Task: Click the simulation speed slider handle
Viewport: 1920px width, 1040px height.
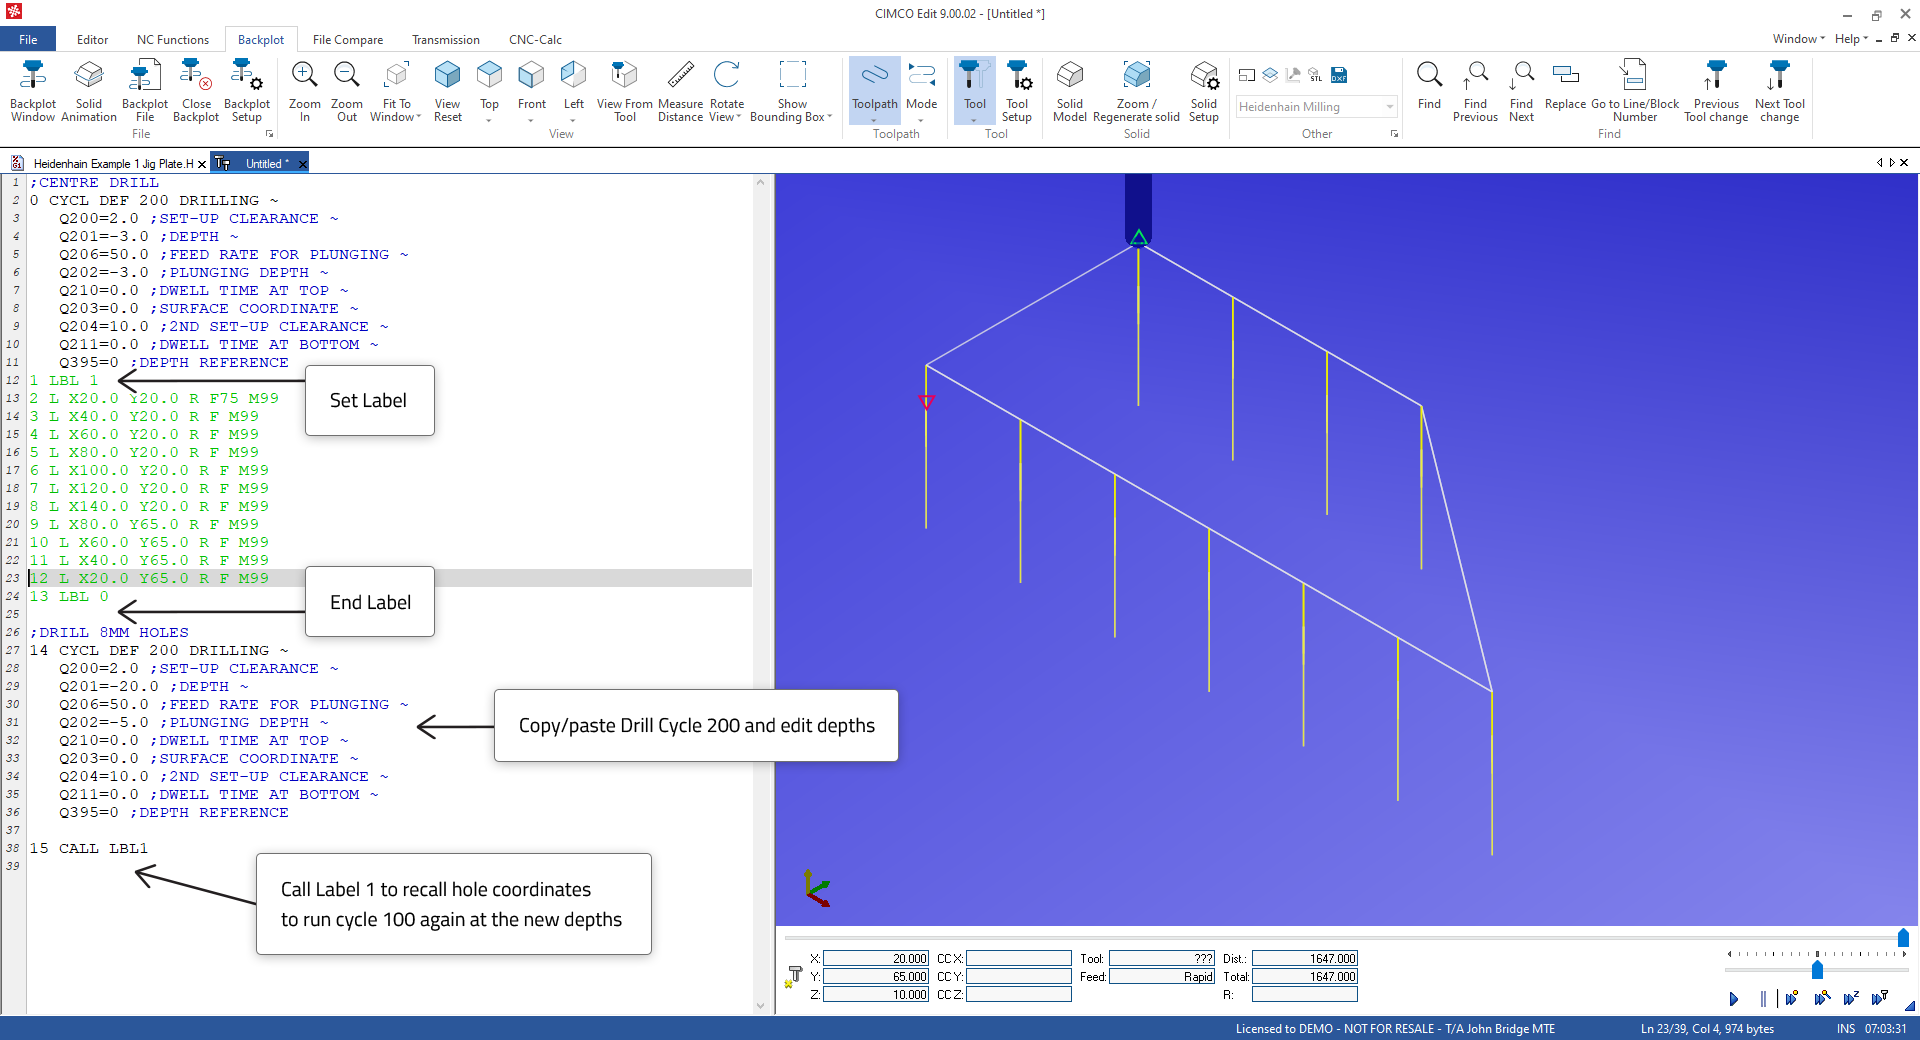Action: click(1817, 970)
